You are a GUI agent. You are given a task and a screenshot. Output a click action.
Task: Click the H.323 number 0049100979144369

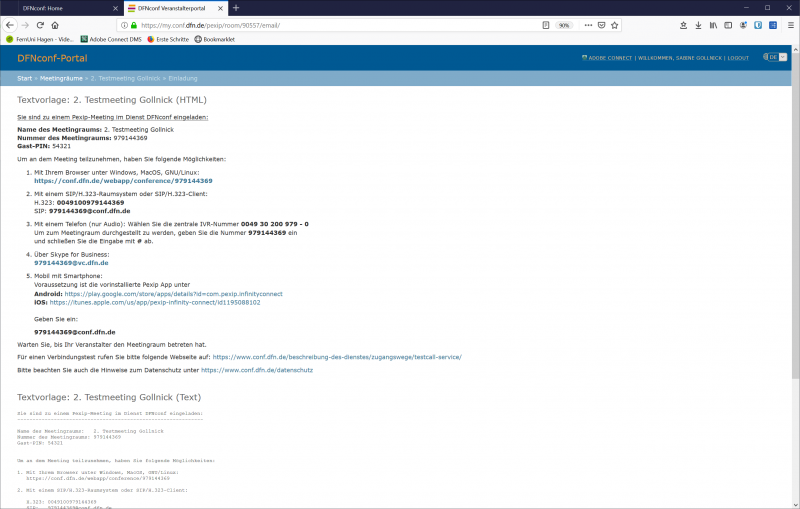point(90,202)
